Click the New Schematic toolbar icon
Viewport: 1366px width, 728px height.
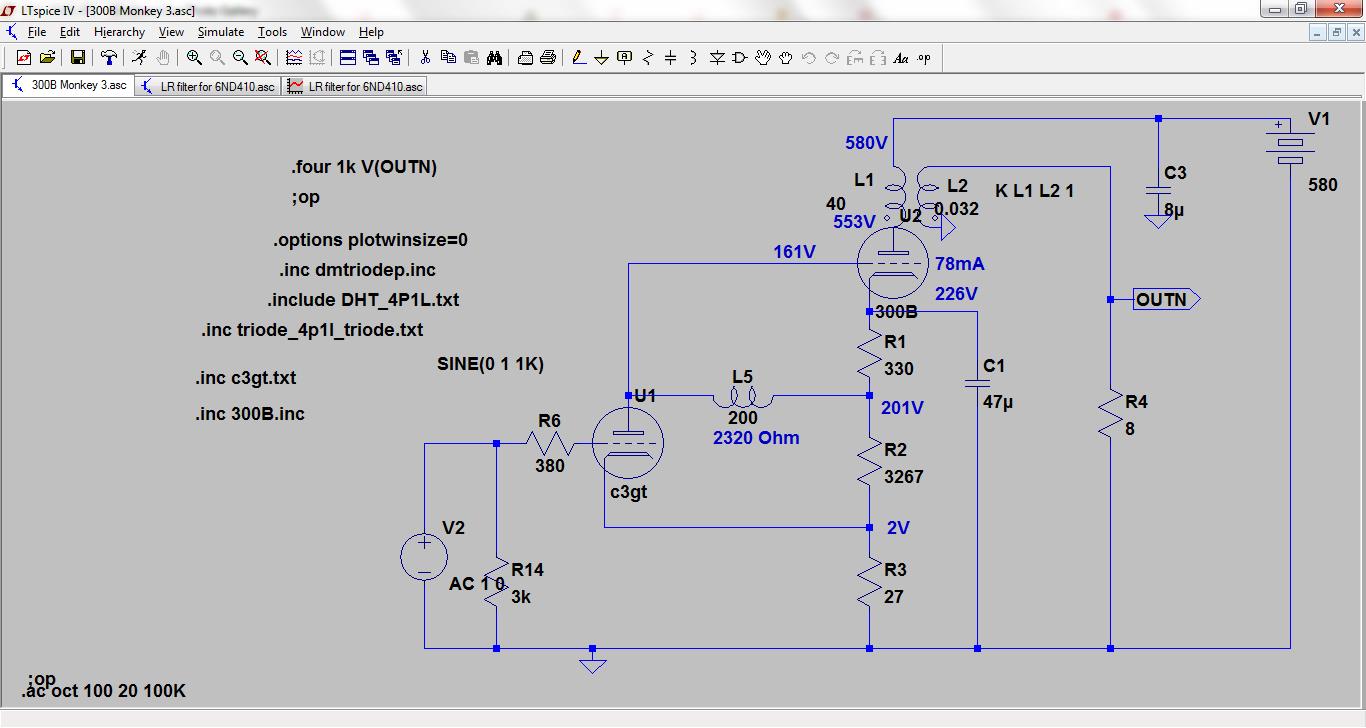(24, 58)
